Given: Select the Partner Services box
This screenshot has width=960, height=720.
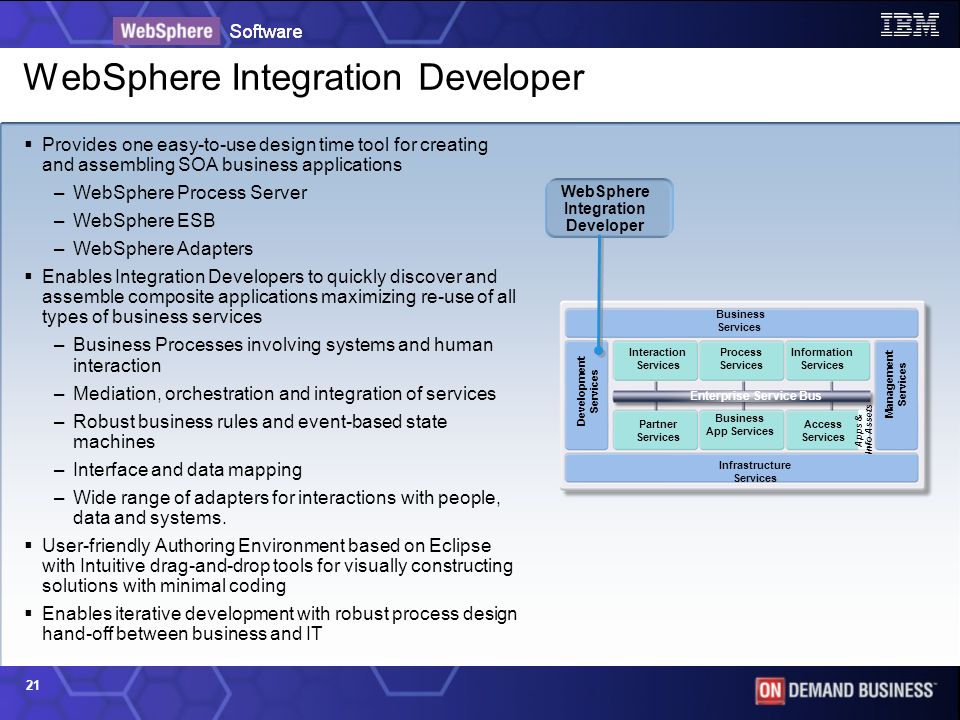Looking at the screenshot, I should pyautogui.click(x=656, y=430).
